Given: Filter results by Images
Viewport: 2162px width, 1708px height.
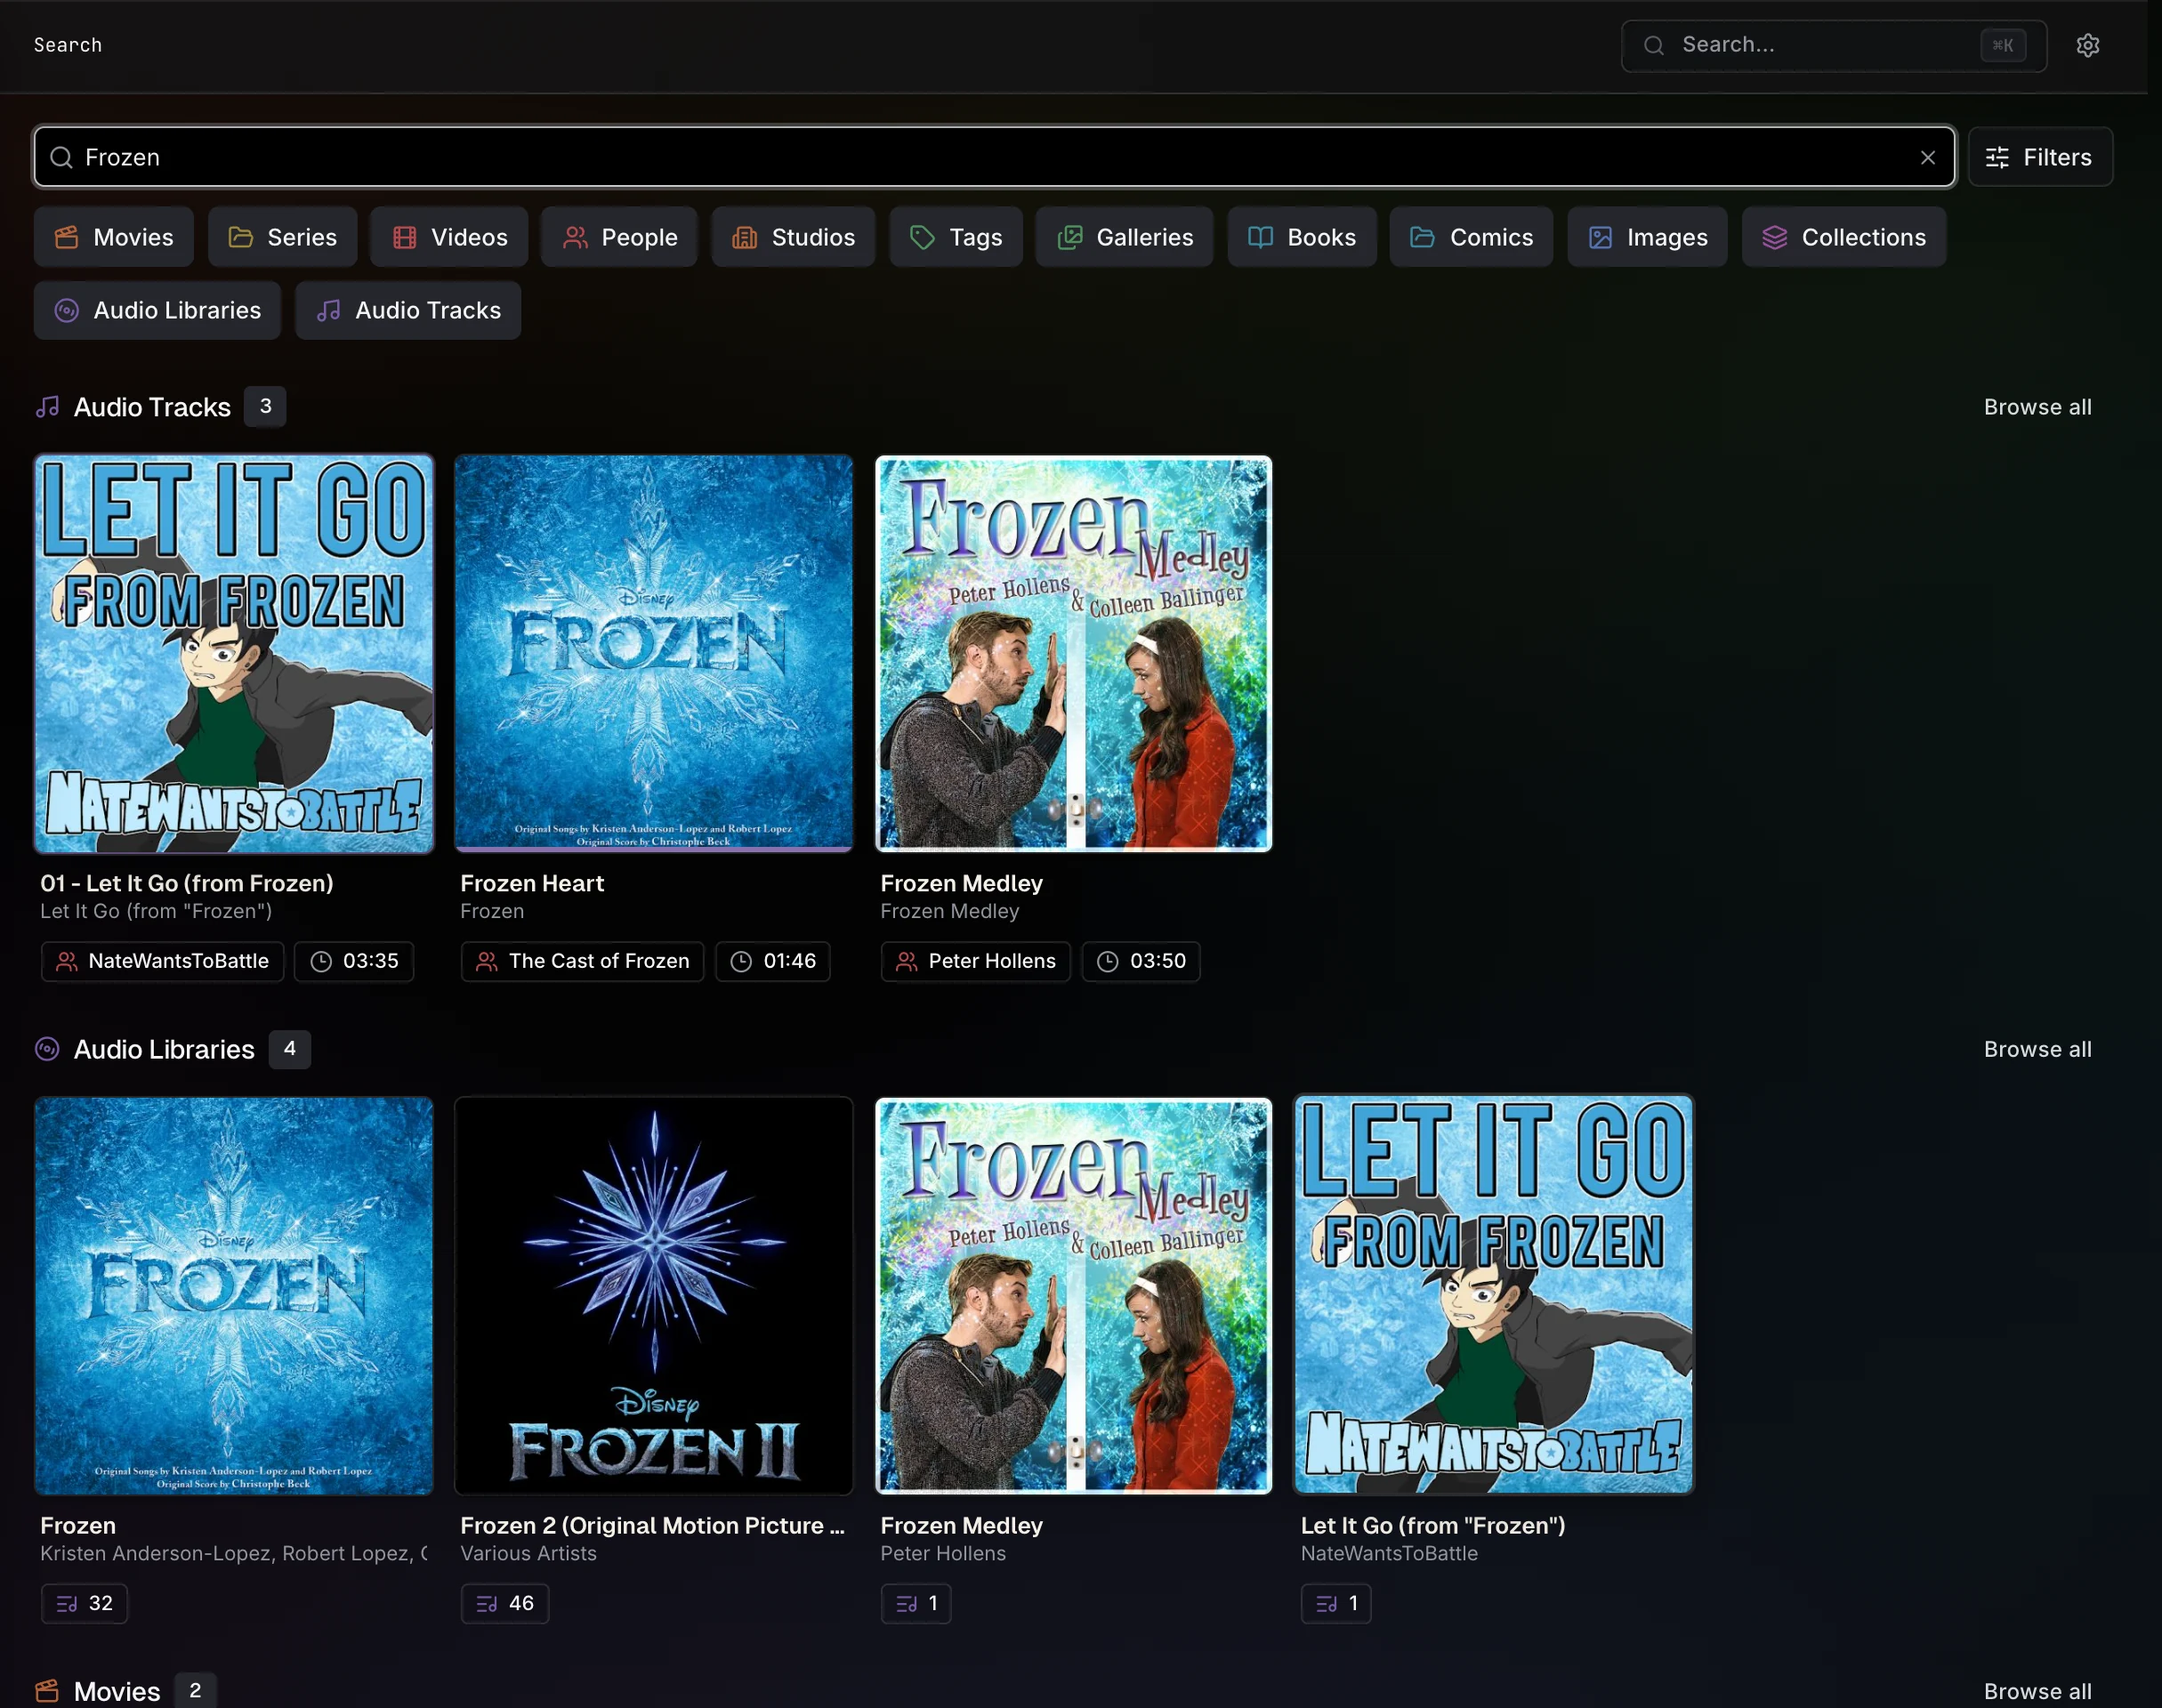Looking at the screenshot, I should [x=1647, y=237].
